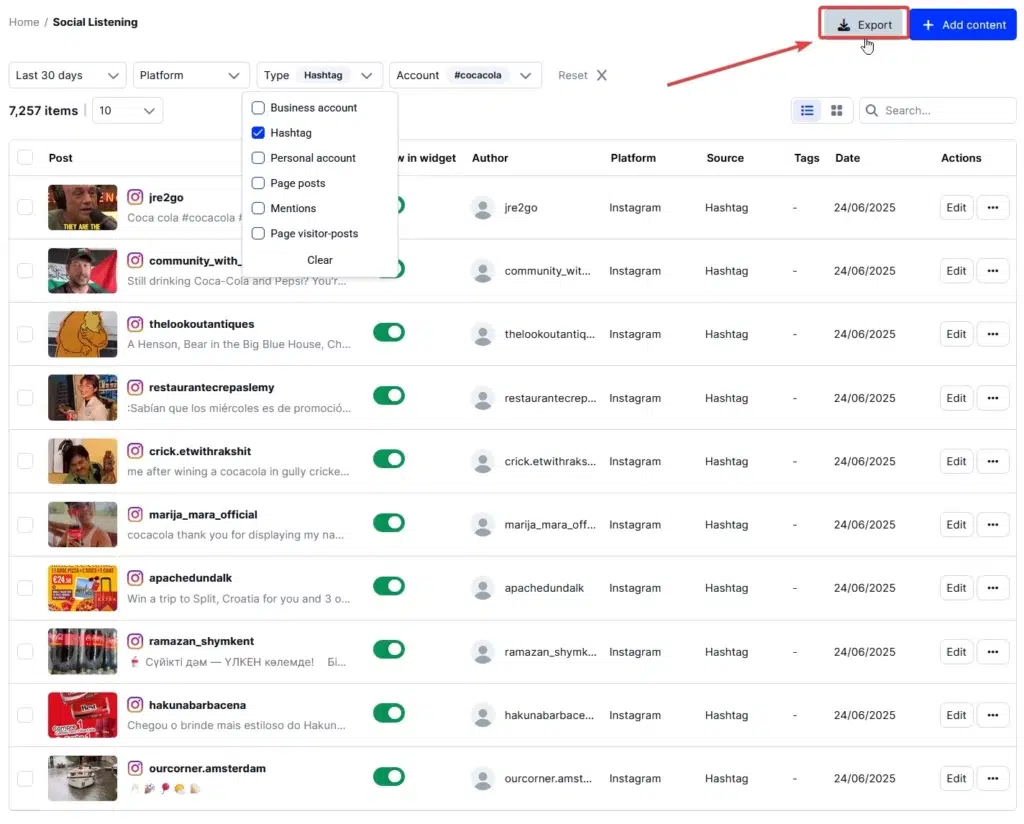Open the ourcorner.amsterdam boat thumbnail
Viewport: 1024px width, 824px height.
tap(82, 778)
